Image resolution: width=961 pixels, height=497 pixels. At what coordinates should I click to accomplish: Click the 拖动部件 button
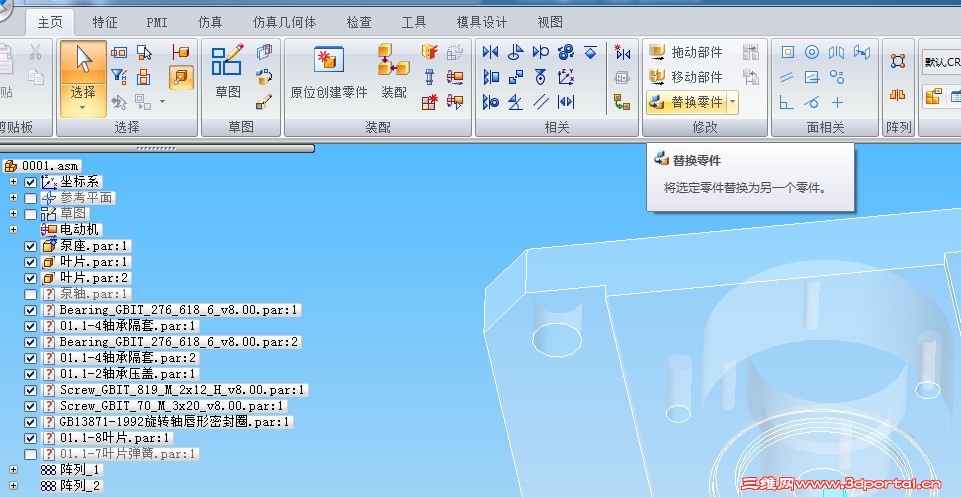pos(686,52)
